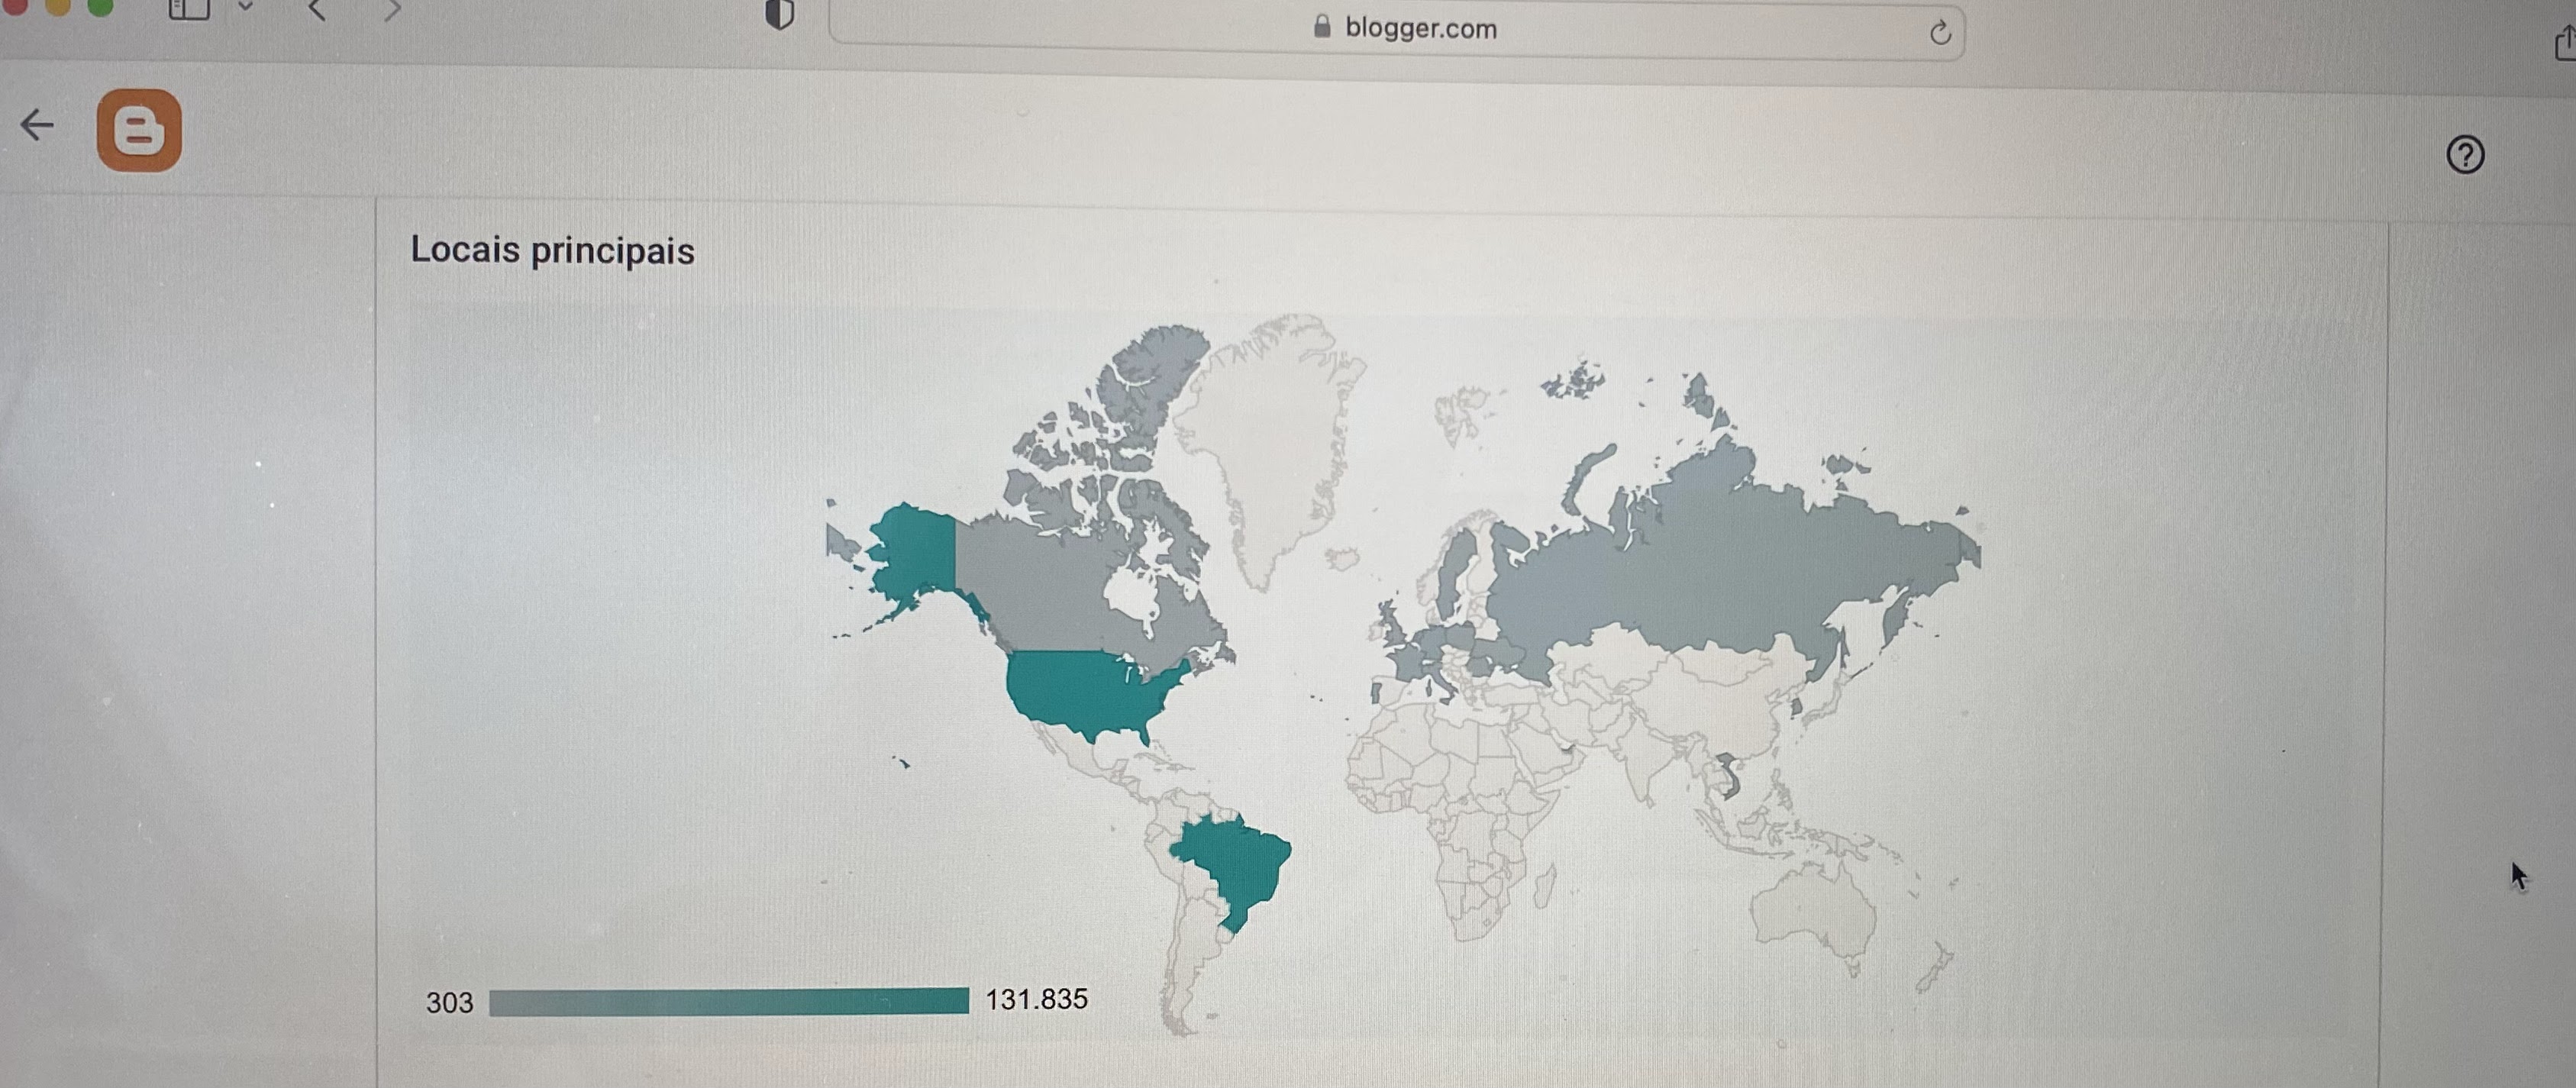Go forward using Safari forward arrow
The height and width of the screenshot is (1088, 2576).
click(393, 10)
